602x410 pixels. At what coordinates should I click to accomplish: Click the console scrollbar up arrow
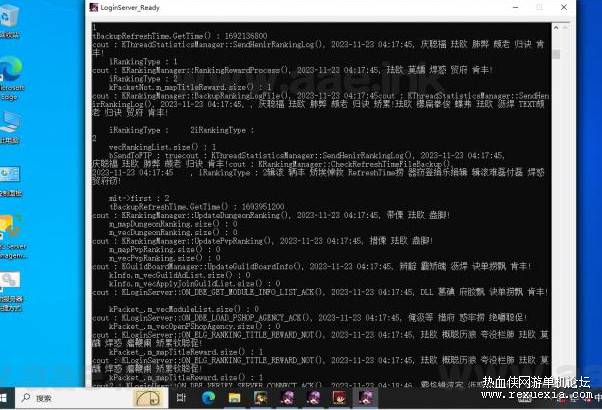tap(556, 28)
